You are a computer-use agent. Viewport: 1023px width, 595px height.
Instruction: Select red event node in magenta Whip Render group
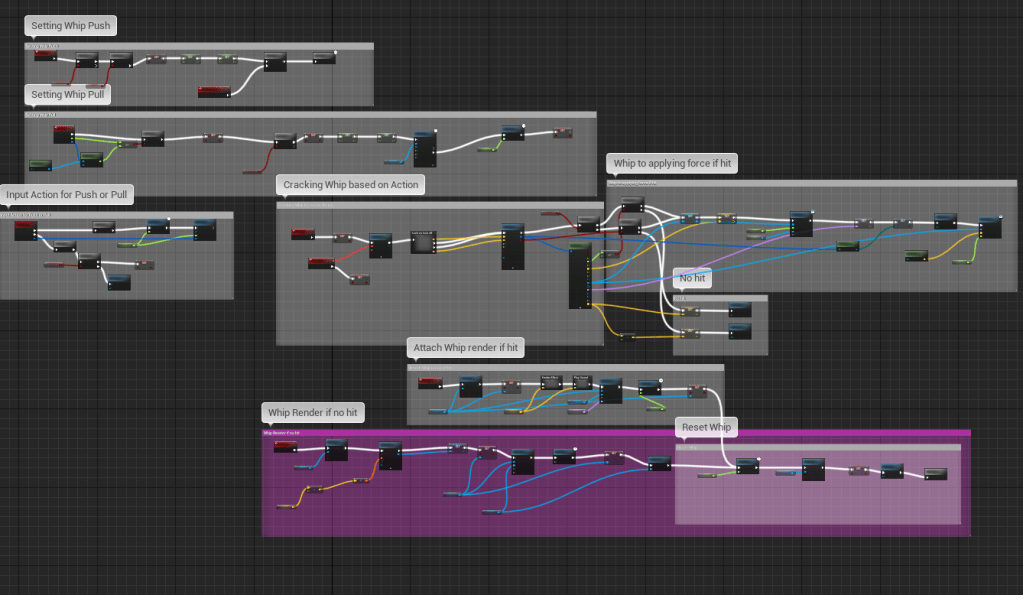[286, 446]
